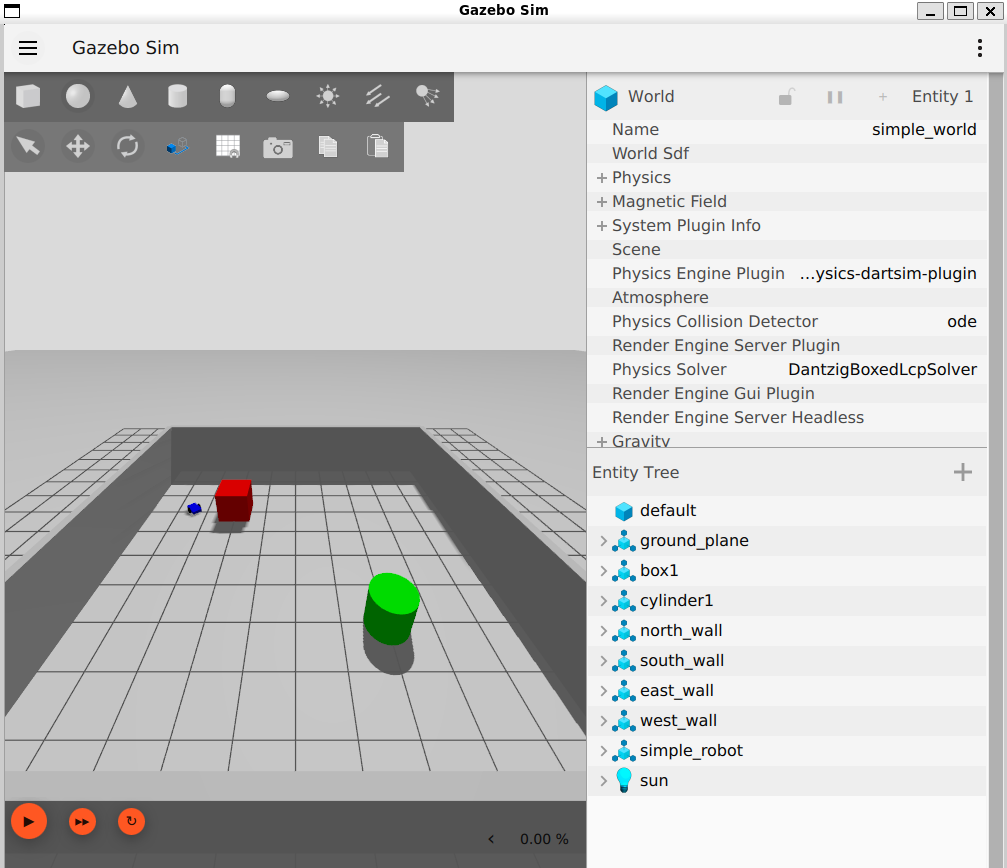1007x868 pixels.
Task: Expand the cylinder1 entity
Action: [603, 601]
